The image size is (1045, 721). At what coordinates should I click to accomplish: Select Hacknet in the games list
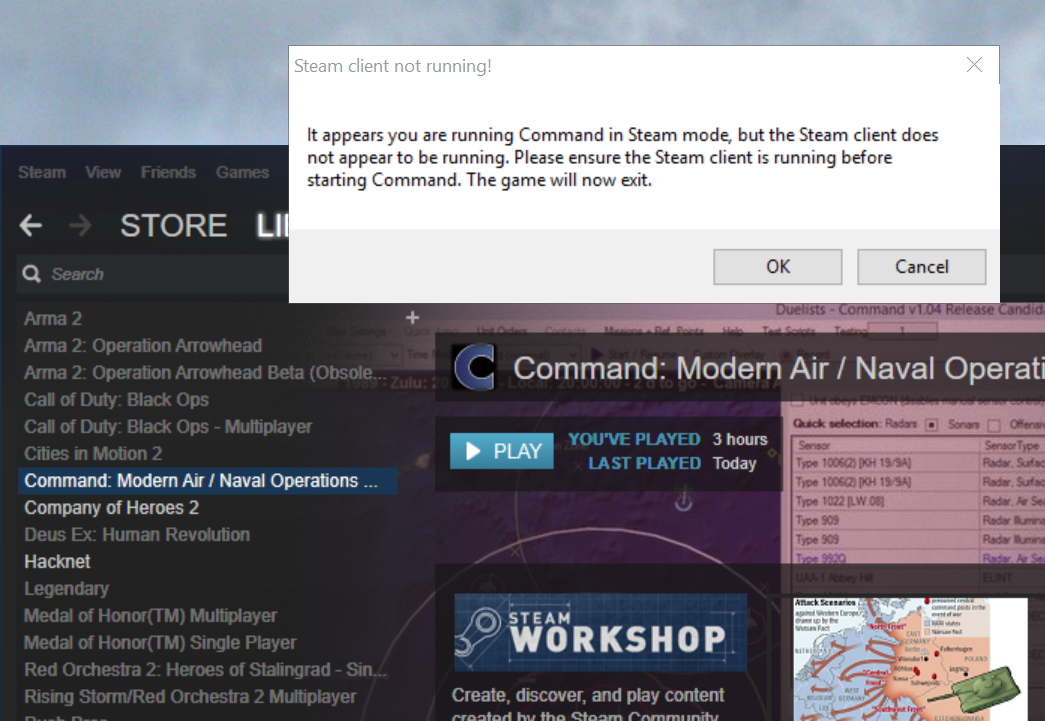(x=57, y=562)
